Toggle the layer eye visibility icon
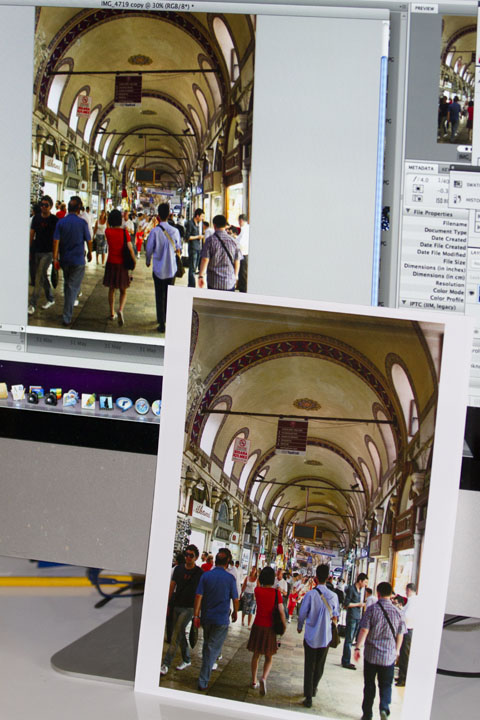 471,292
